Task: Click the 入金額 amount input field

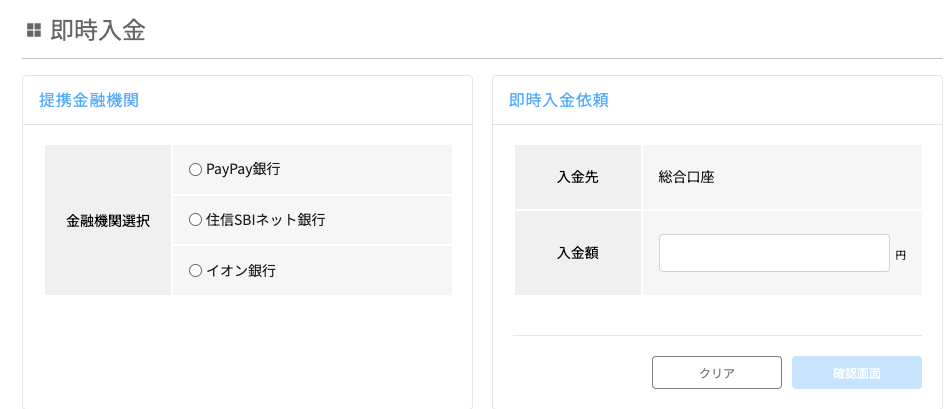Action: [x=774, y=253]
